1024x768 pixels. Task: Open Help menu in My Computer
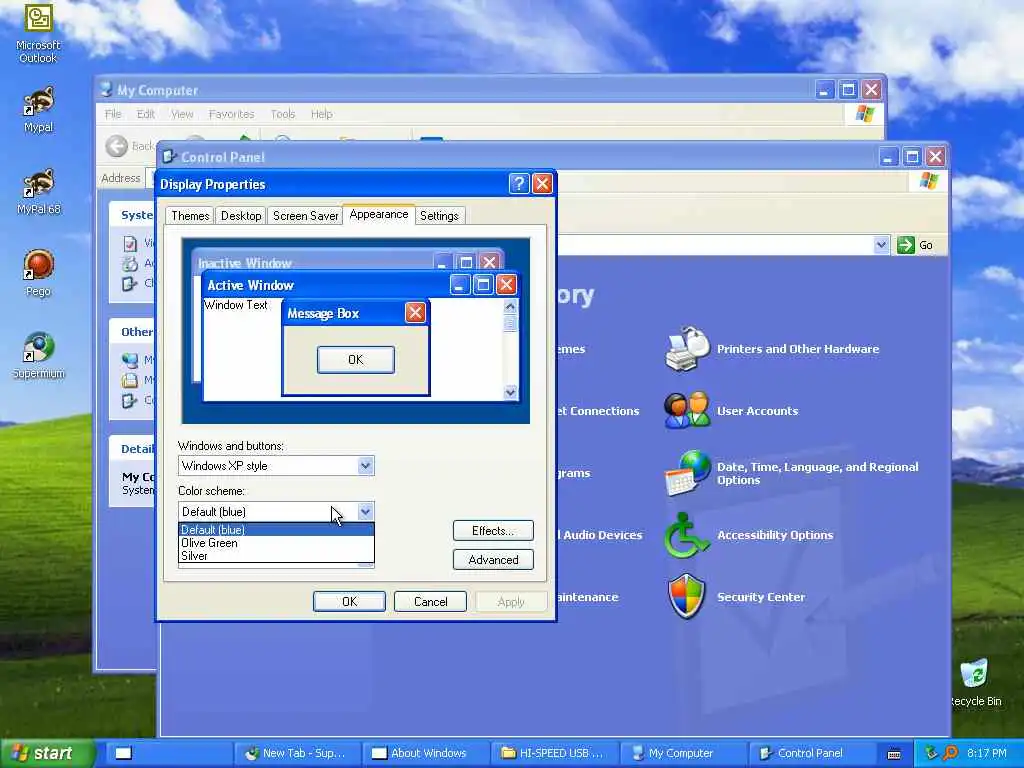click(x=321, y=114)
